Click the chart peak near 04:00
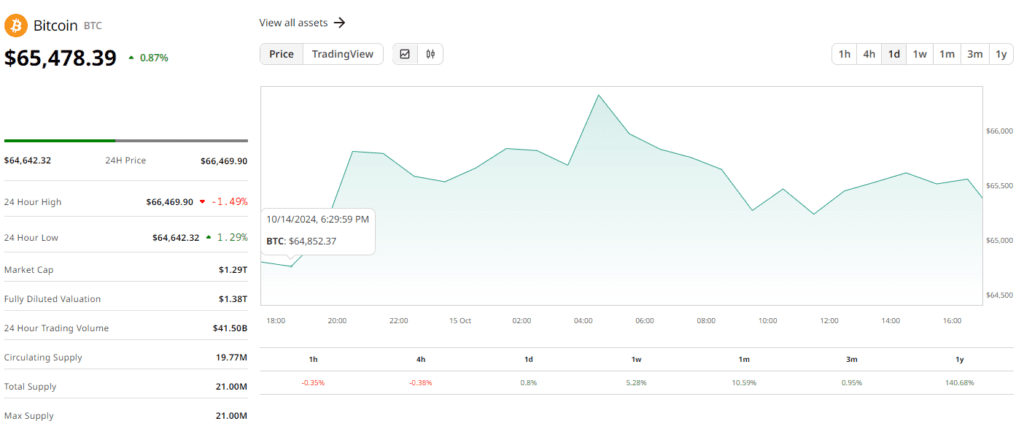The height and width of the screenshot is (421, 1024). click(599, 95)
